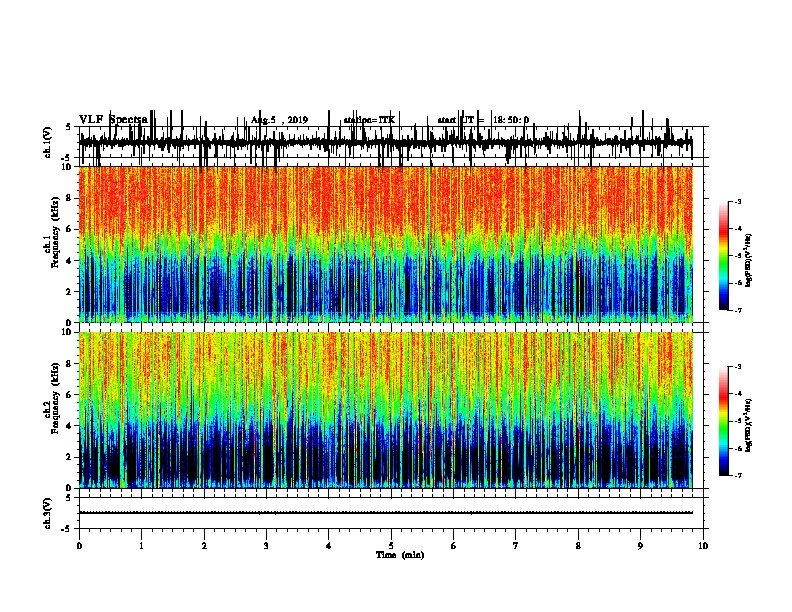Click inside the ch.2 spectrogram plot
The height and width of the screenshot is (612, 792).
[x=386, y=410]
